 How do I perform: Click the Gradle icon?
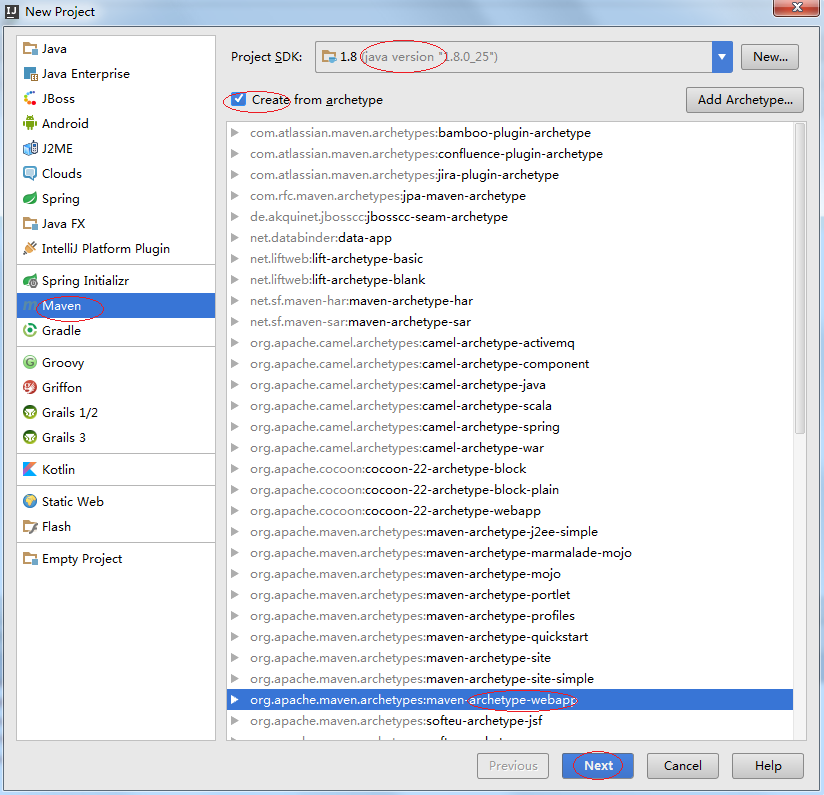coord(30,331)
